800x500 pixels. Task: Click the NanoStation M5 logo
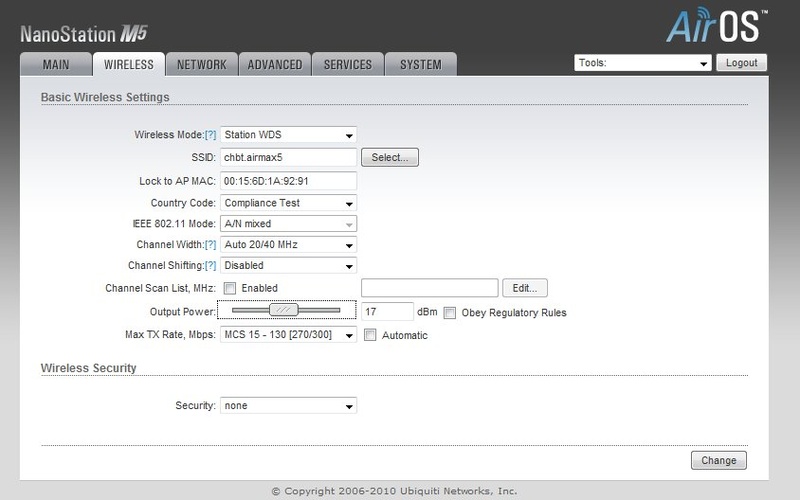tap(84, 34)
